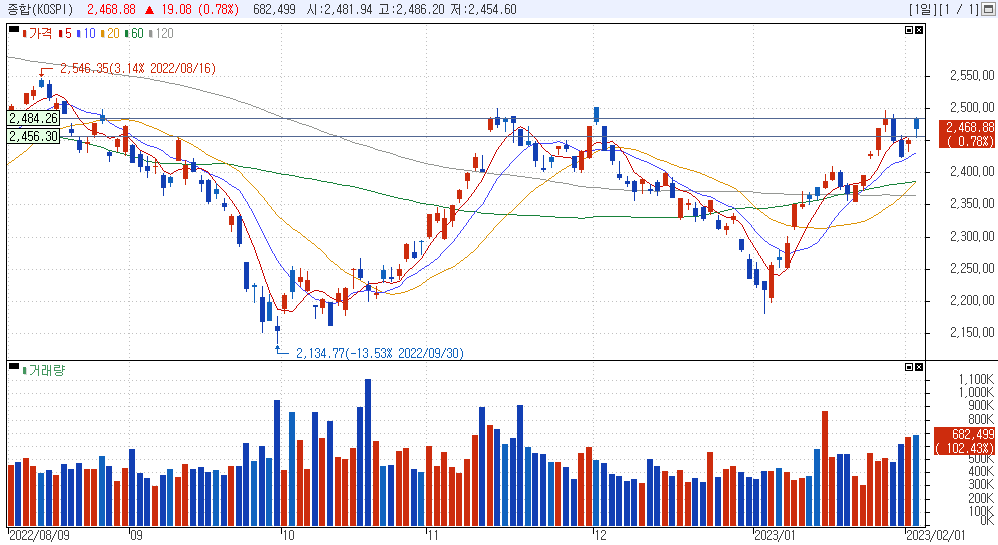The image size is (998, 545).
Task: Click the 09 month marker on date axis
Action: [x=136, y=535]
